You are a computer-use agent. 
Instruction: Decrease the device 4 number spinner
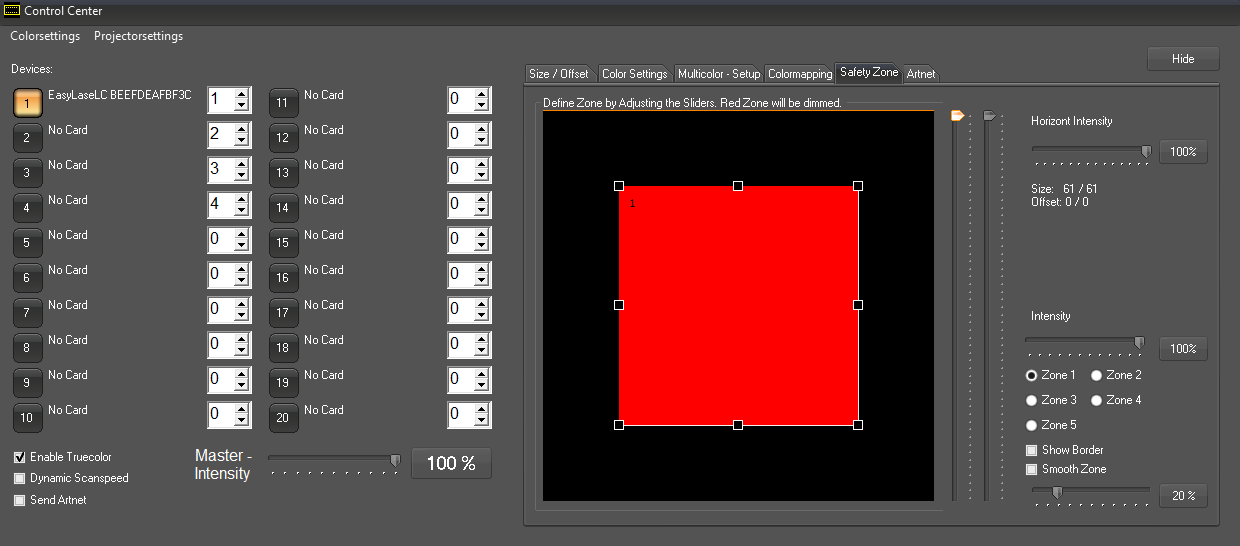click(241, 211)
